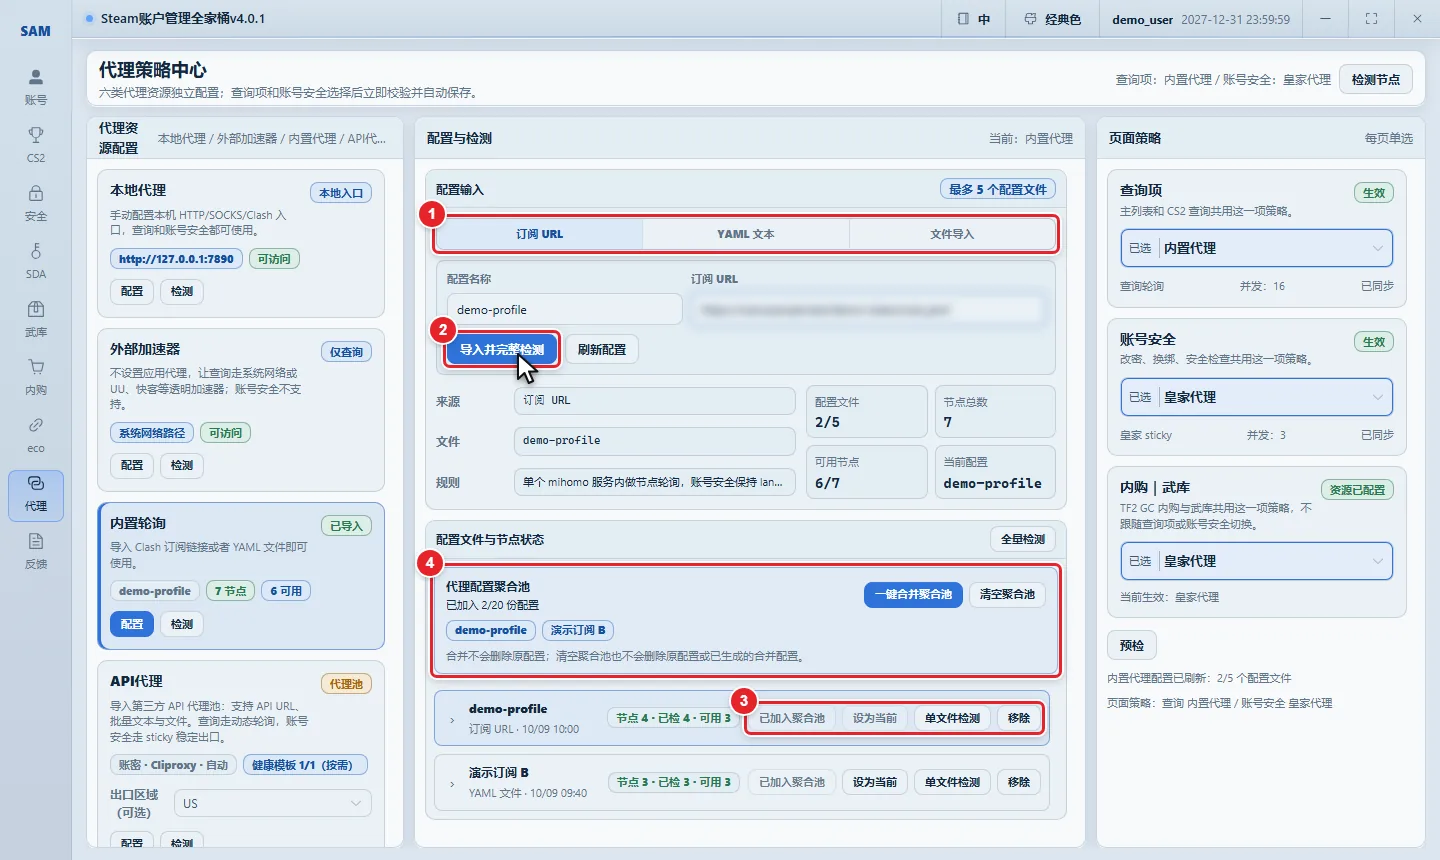Image resolution: width=1440 pixels, height=860 pixels.
Task: Click the 配置名称 input field
Action: pos(564,310)
